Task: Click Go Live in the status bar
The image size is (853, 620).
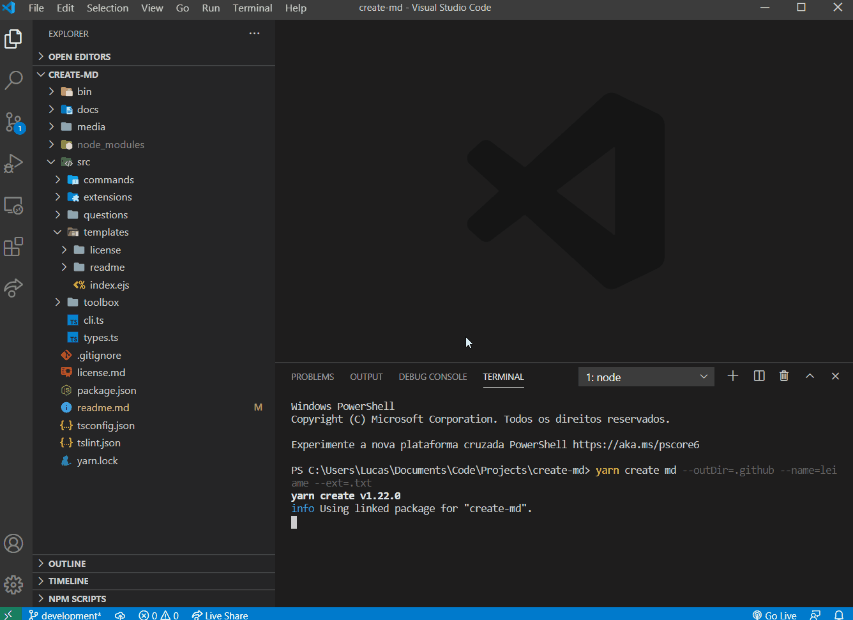Action: pyautogui.click(x=774, y=615)
